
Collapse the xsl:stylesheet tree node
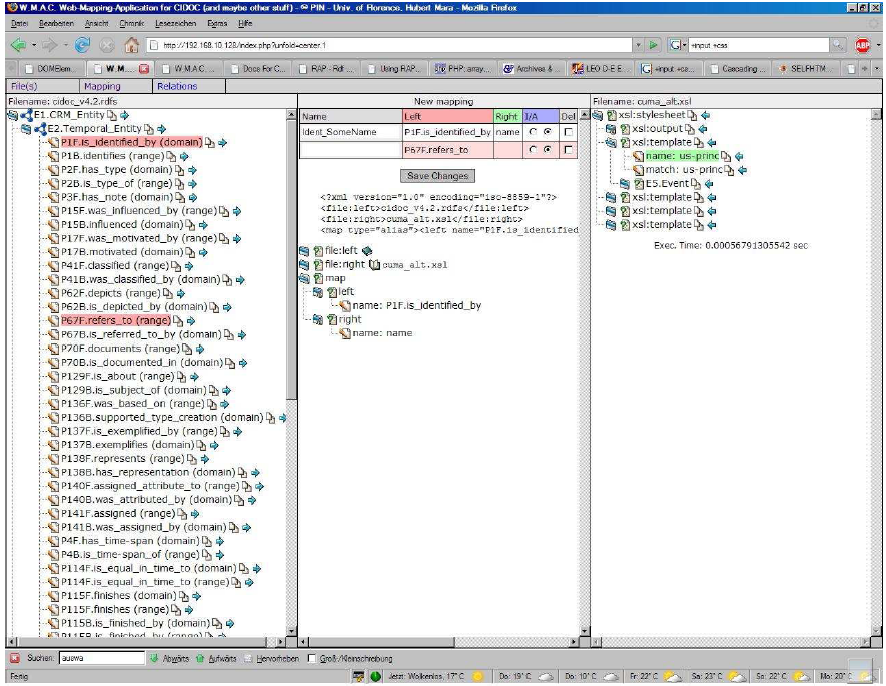tap(598, 115)
